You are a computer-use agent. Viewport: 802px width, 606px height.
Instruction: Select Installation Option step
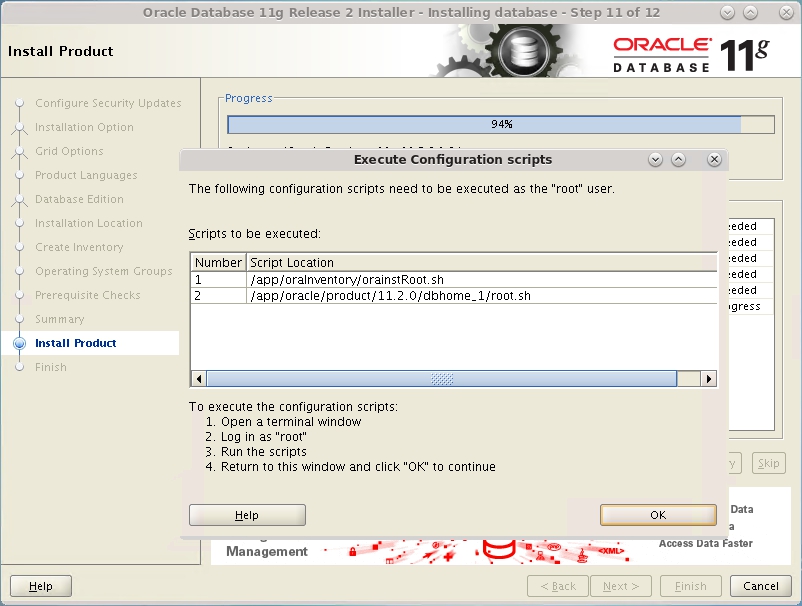point(84,127)
